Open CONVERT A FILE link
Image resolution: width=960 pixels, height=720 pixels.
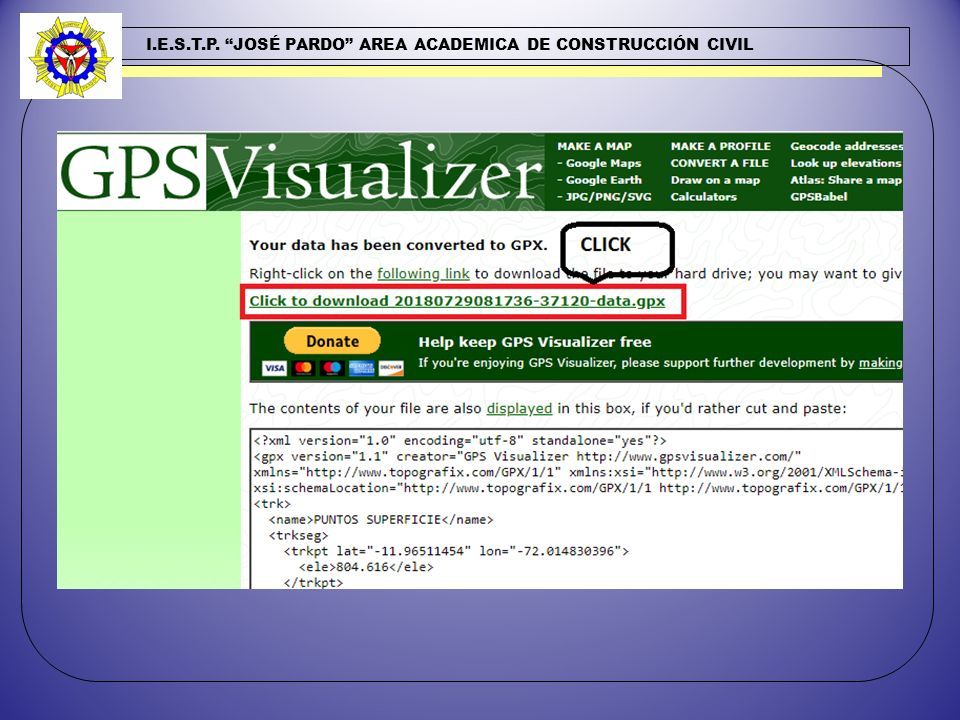pos(719,163)
